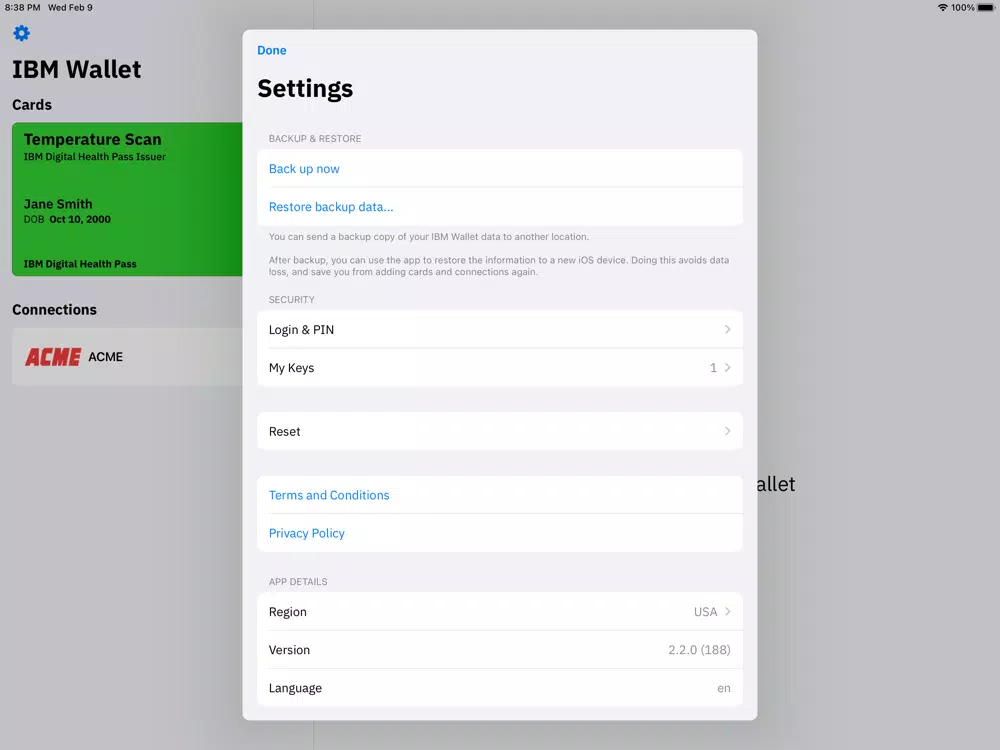Screen dimensions: 1000x750
Task: Open the Region setting row
Action: coord(500,612)
